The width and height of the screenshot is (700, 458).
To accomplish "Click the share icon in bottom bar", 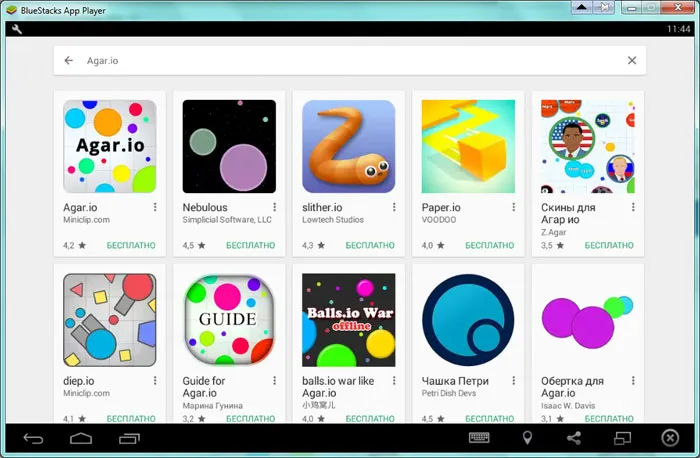I will (574, 438).
